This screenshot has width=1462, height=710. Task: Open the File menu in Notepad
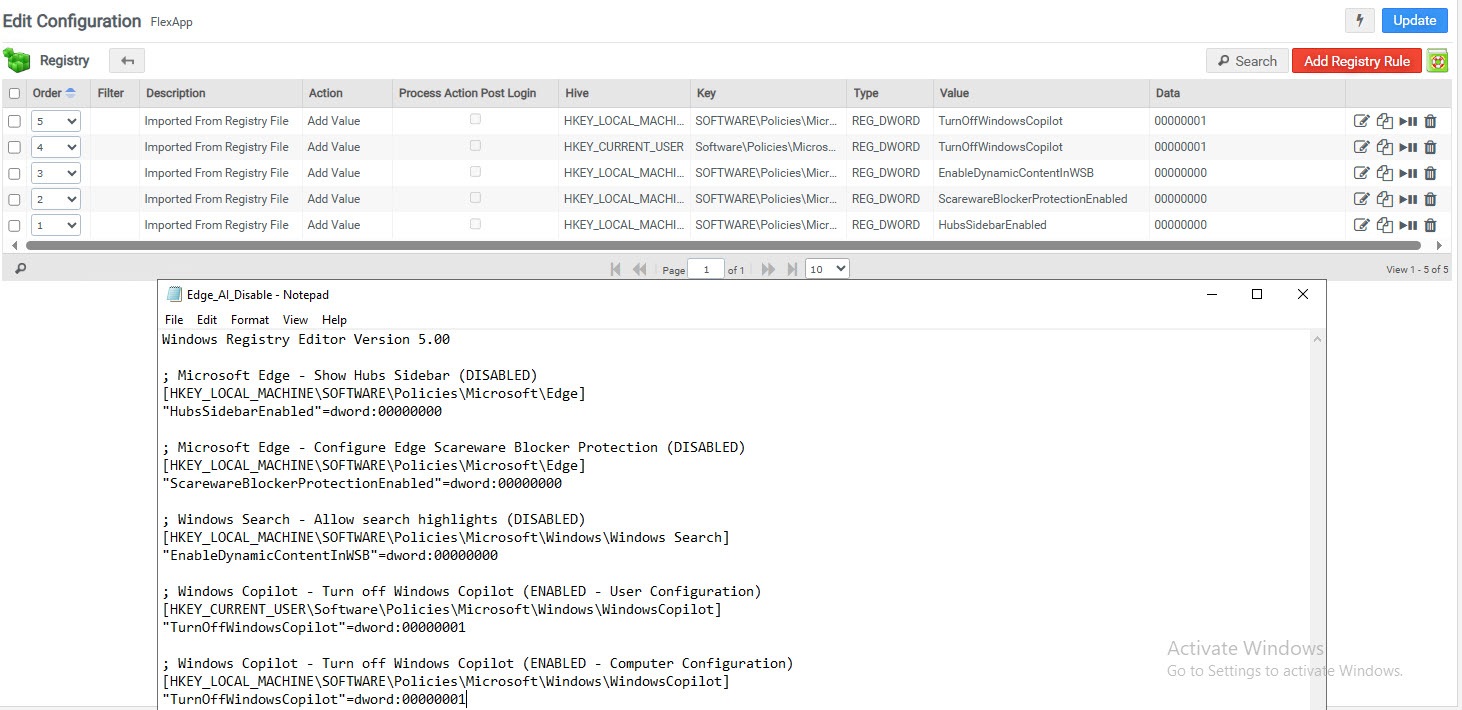(174, 320)
